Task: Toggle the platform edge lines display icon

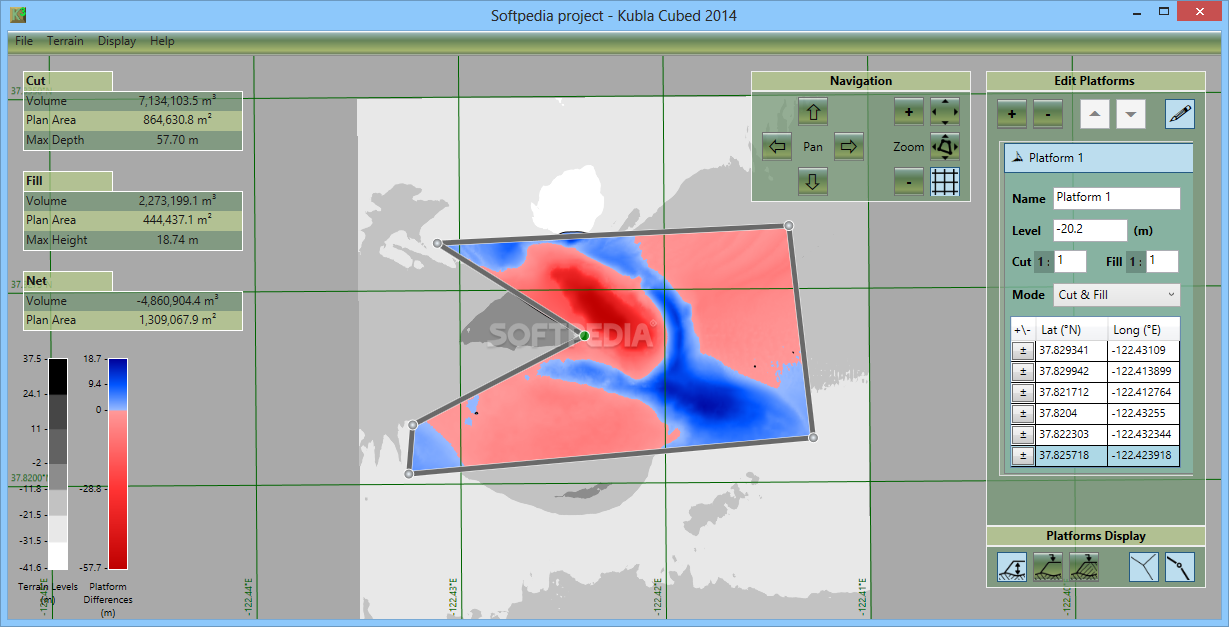Action: (1144, 567)
